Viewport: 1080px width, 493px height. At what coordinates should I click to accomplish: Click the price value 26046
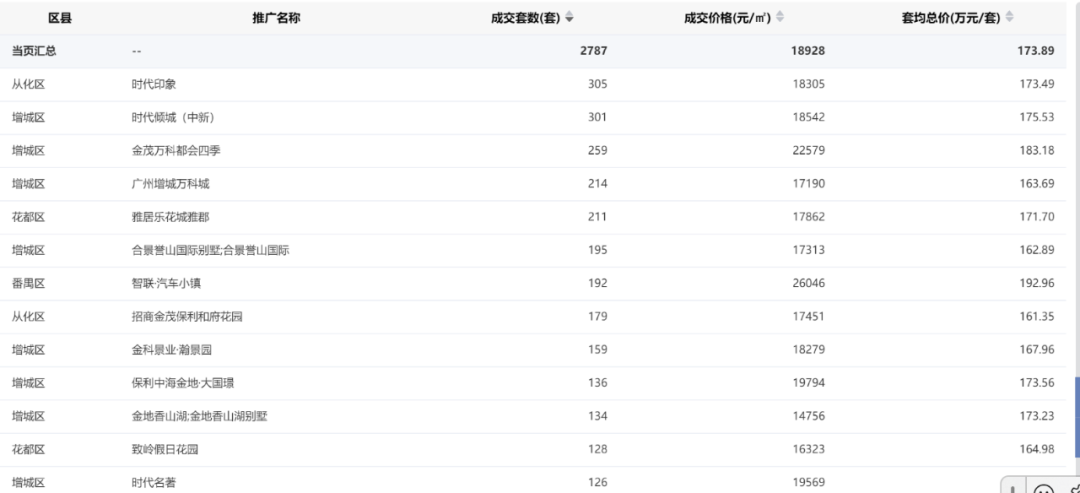[809, 283]
